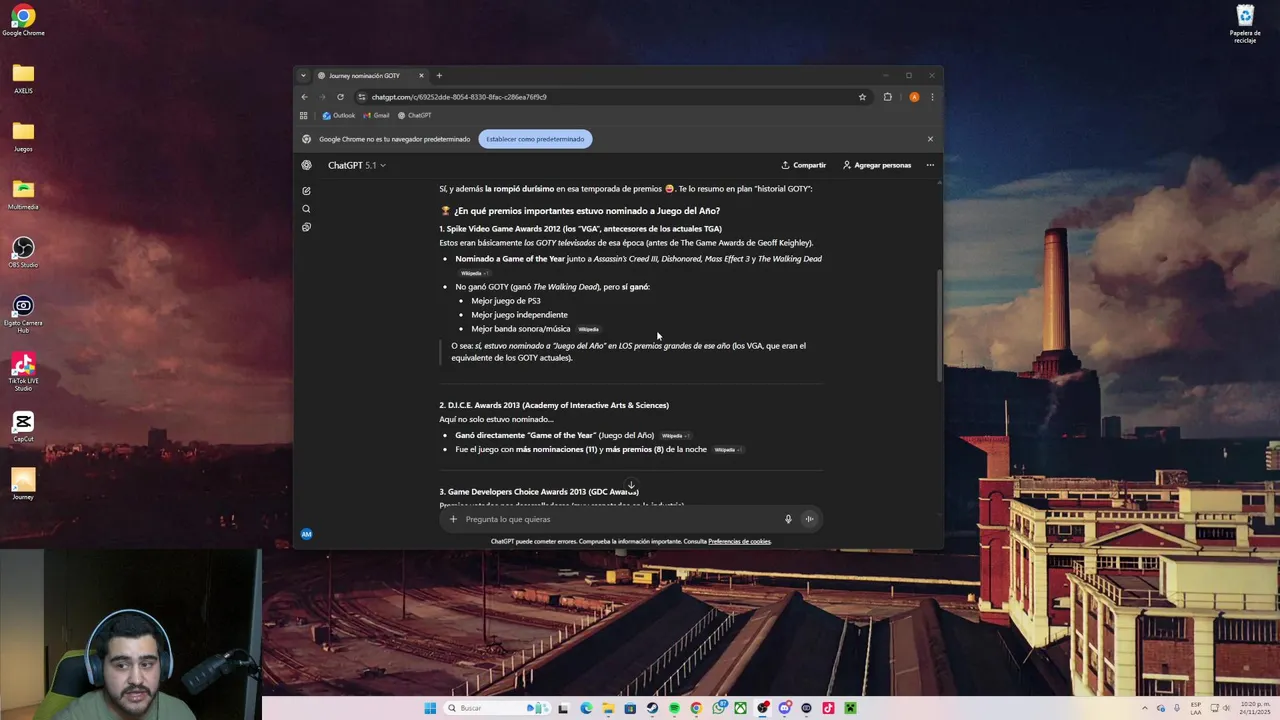Open Minecraft from the taskbar
The height and width of the screenshot is (720, 1280).
tap(850, 708)
